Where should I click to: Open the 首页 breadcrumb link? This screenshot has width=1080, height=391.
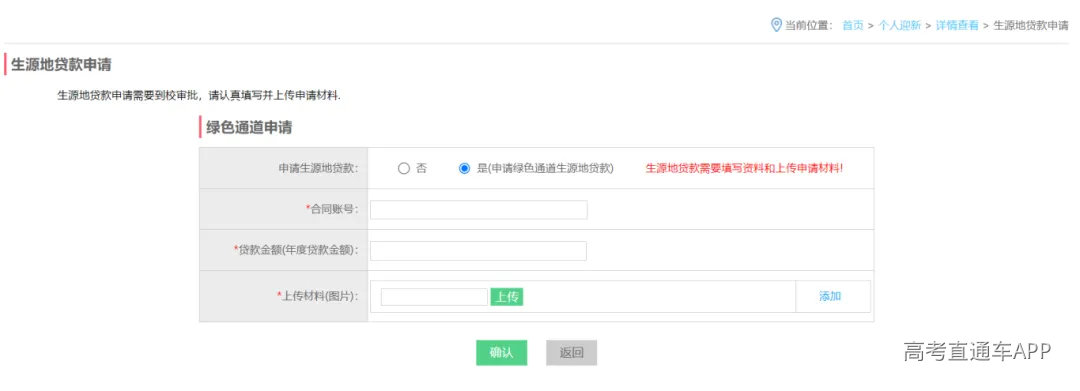click(853, 25)
